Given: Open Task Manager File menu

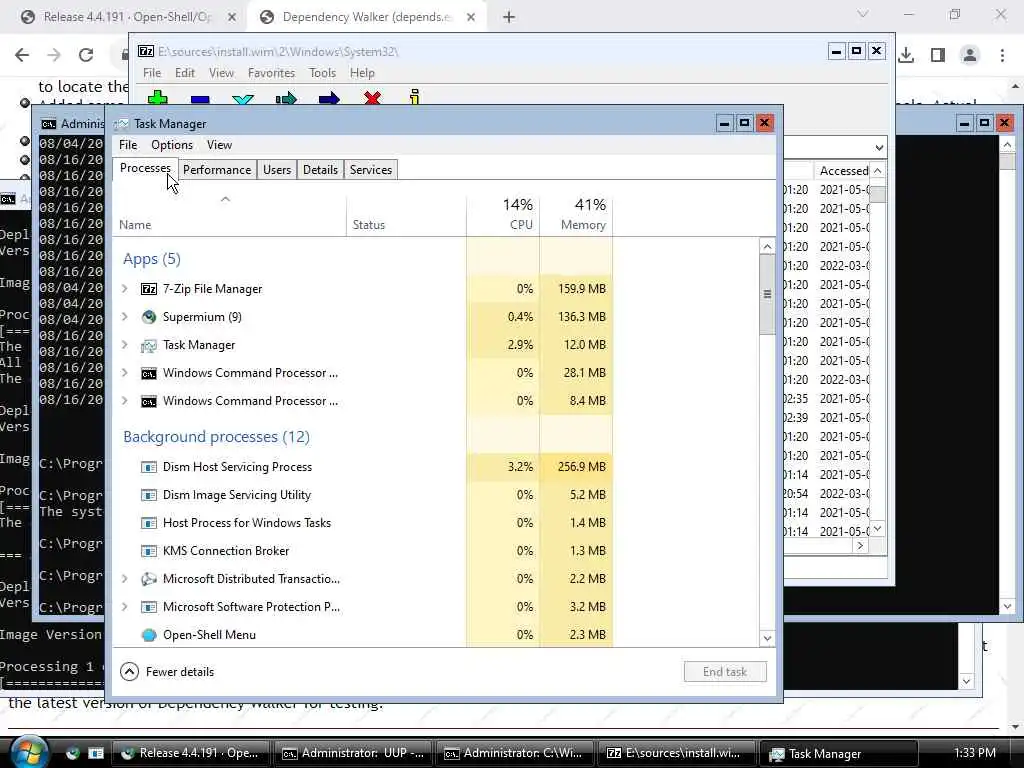Looking at the screenshot, I should point(128,145).
